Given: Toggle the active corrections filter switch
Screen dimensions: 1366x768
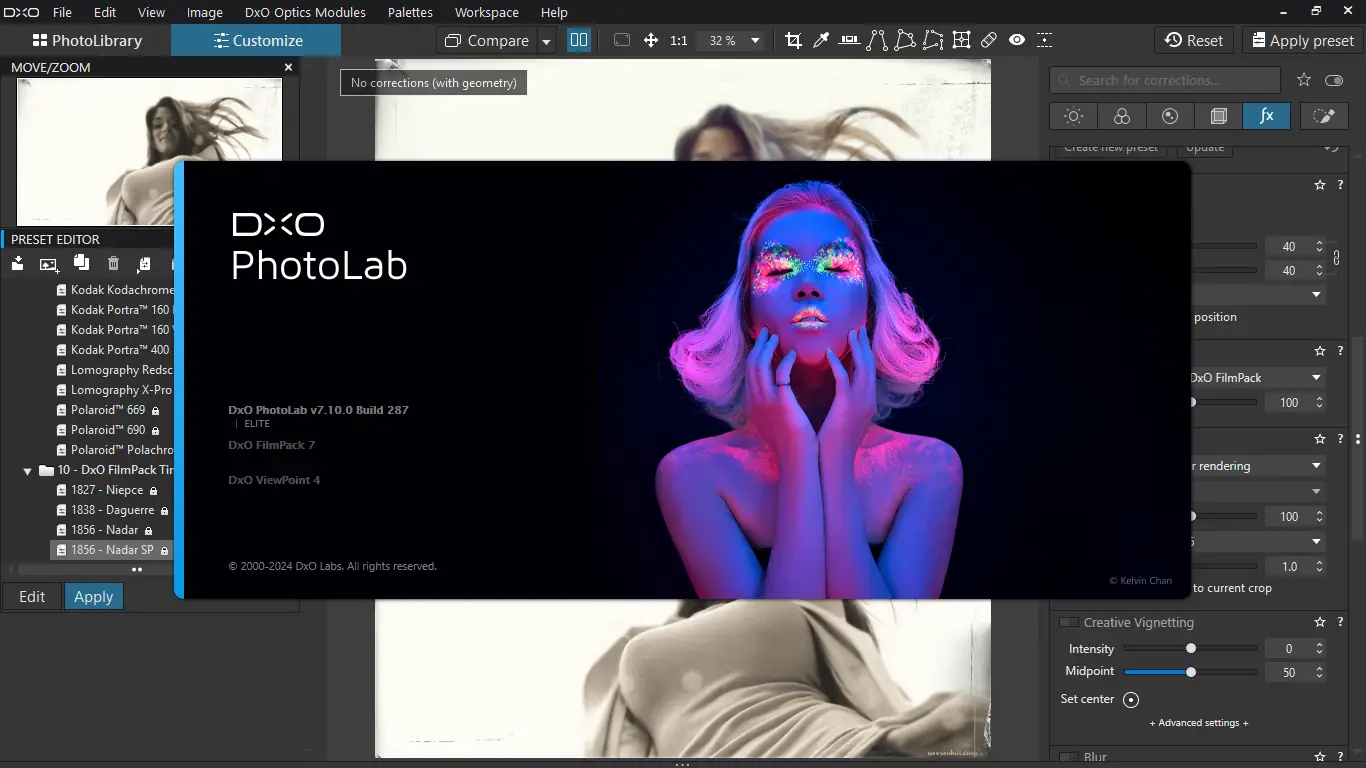Looking at the screenshot, I should click(1333, 80).
